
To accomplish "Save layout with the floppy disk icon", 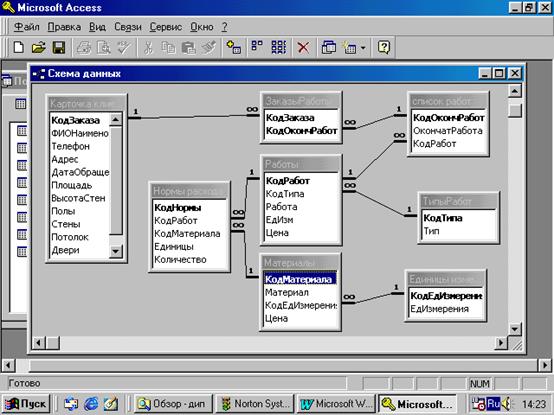I will 59,47.
